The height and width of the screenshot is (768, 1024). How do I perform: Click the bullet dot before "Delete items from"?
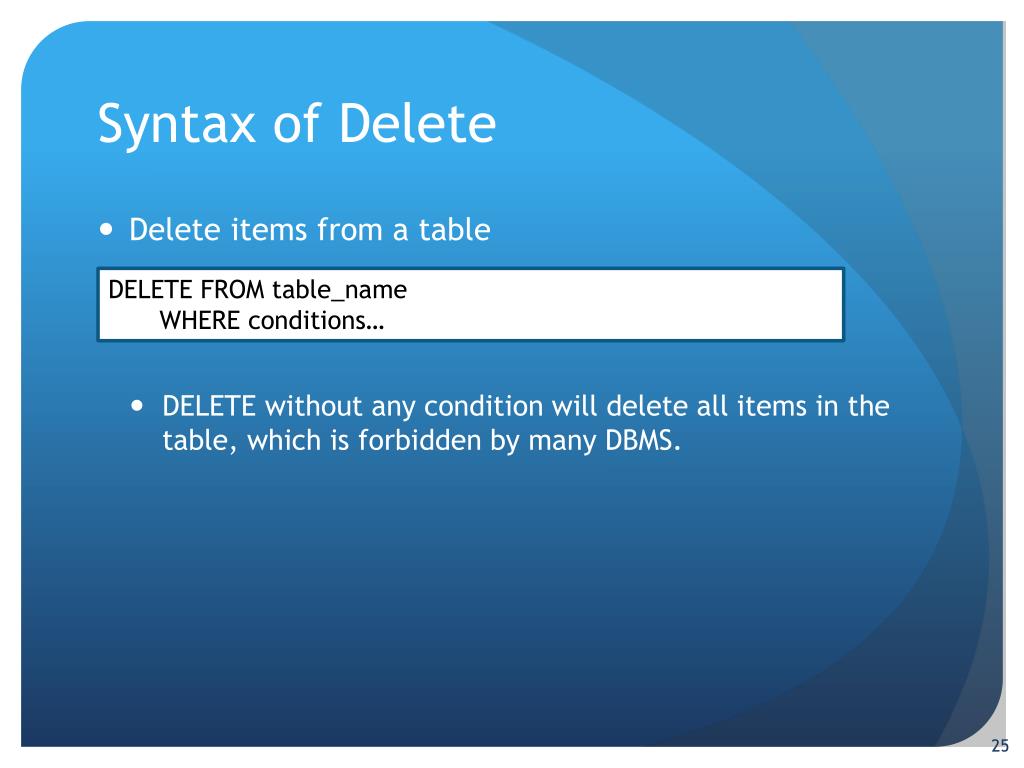106,230
